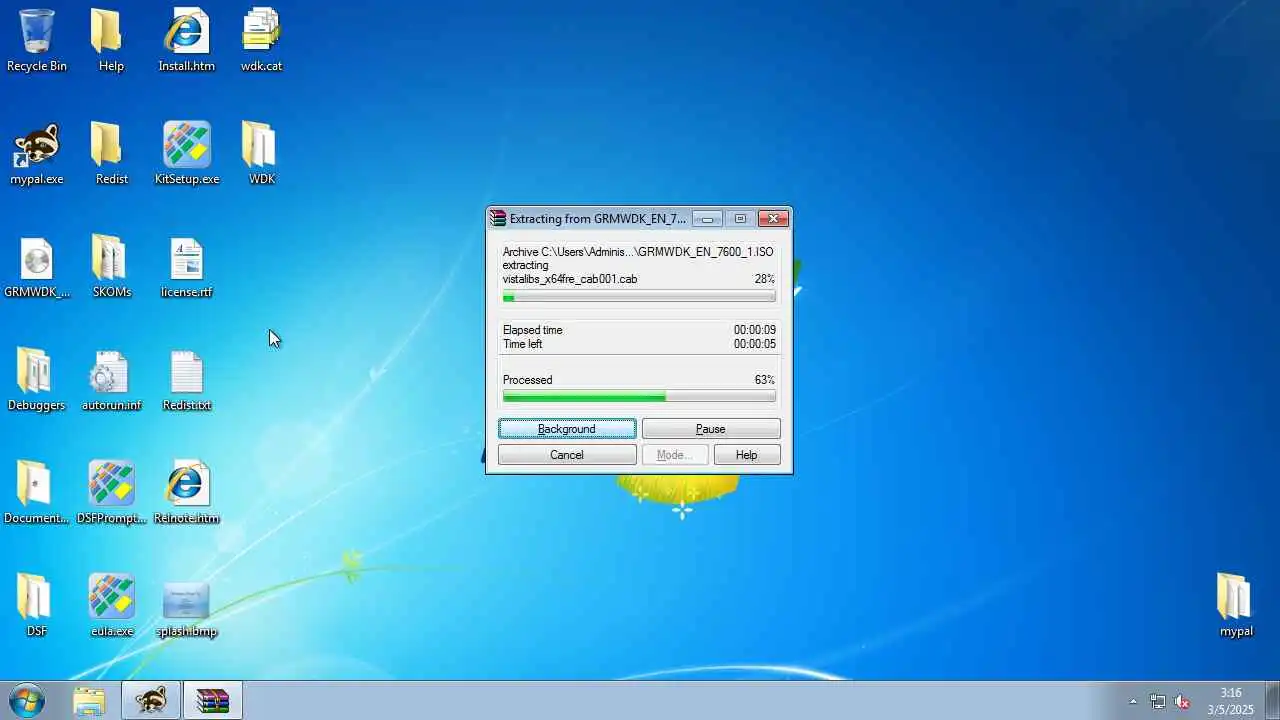Close the Extracting from GRMWDK dialog
Image resolution: width=1280 pixels, height=720 pixels.
(773, 219)
